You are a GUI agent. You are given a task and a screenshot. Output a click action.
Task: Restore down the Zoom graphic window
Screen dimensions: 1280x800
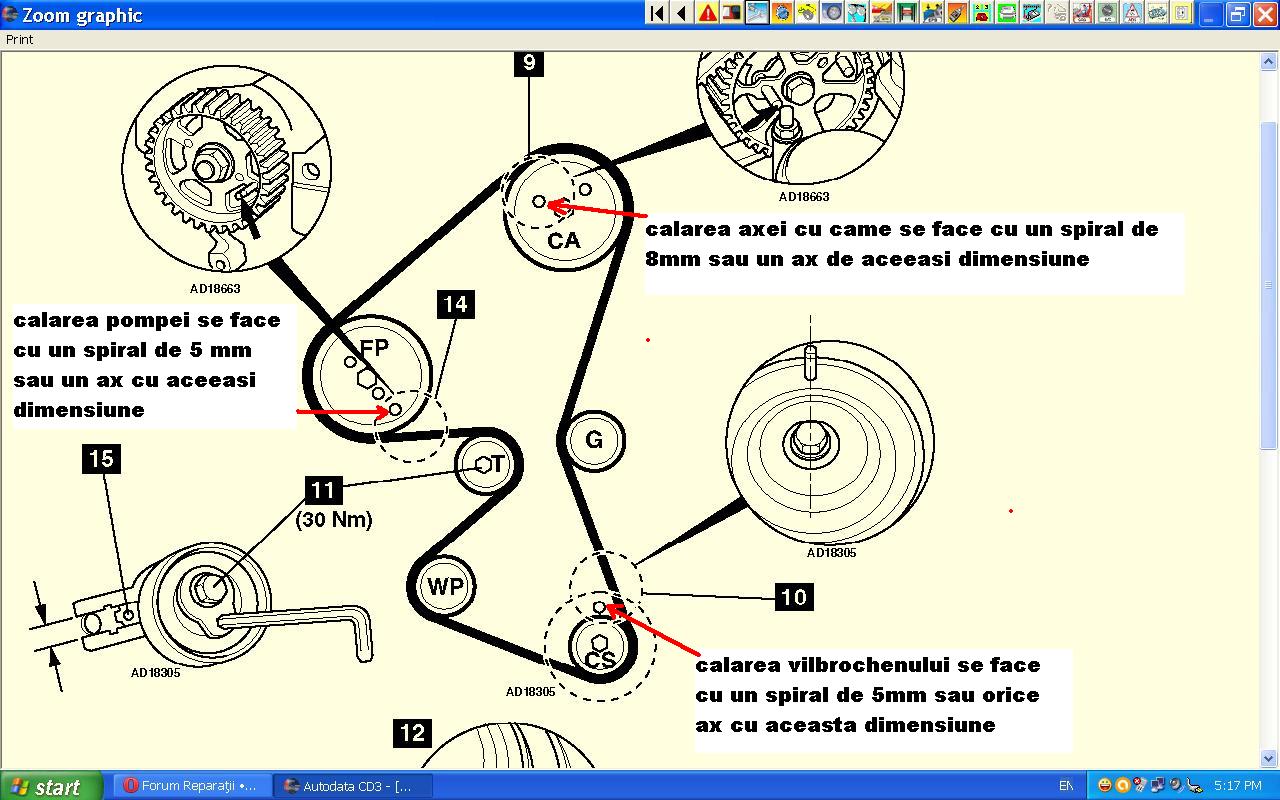[x=1237, y=14]
